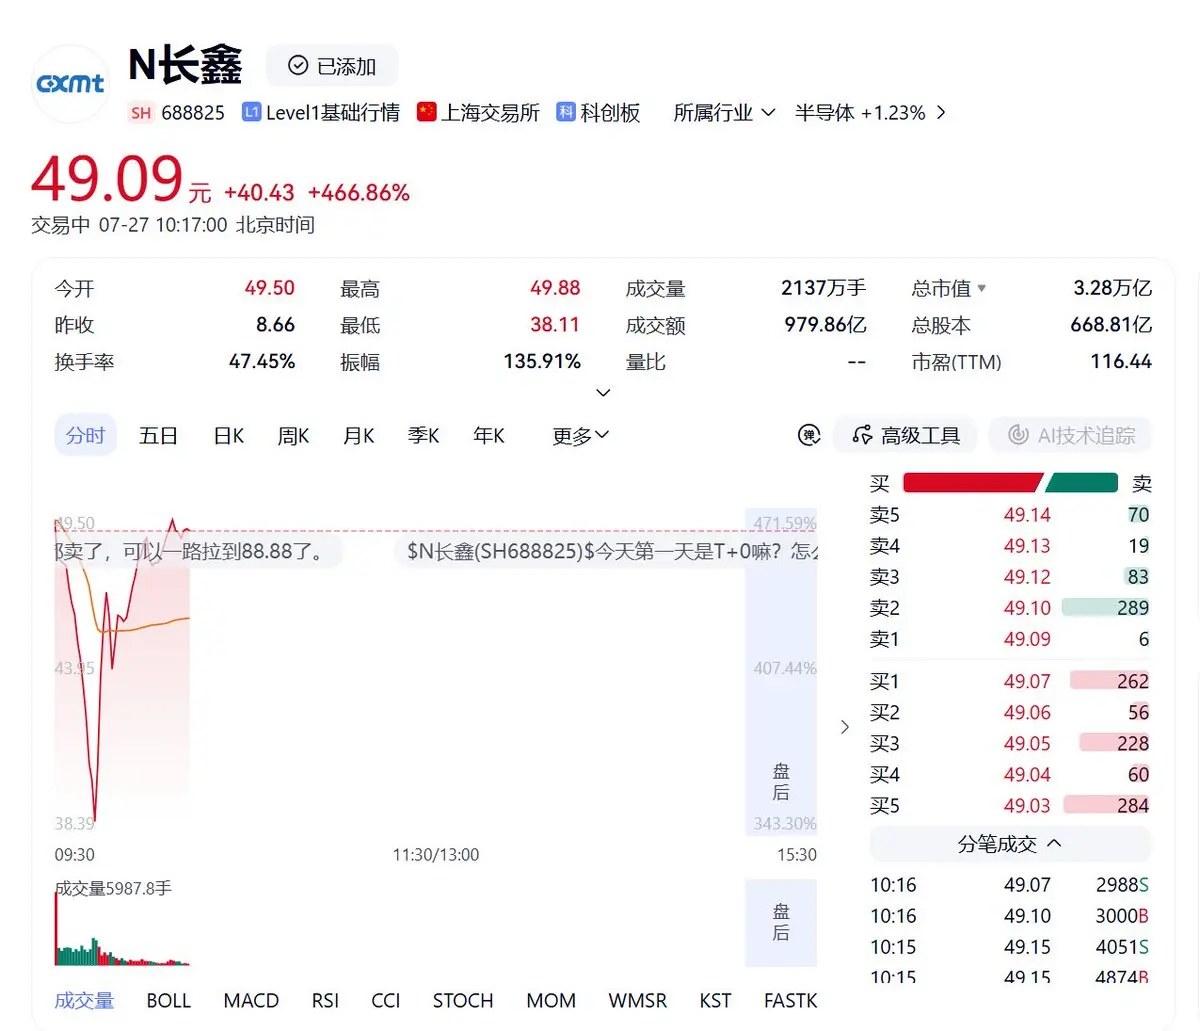Switch to the 日K chart tab
Image resolution: width=1200 pixels, height=1031 pixels.
(229, 436)
